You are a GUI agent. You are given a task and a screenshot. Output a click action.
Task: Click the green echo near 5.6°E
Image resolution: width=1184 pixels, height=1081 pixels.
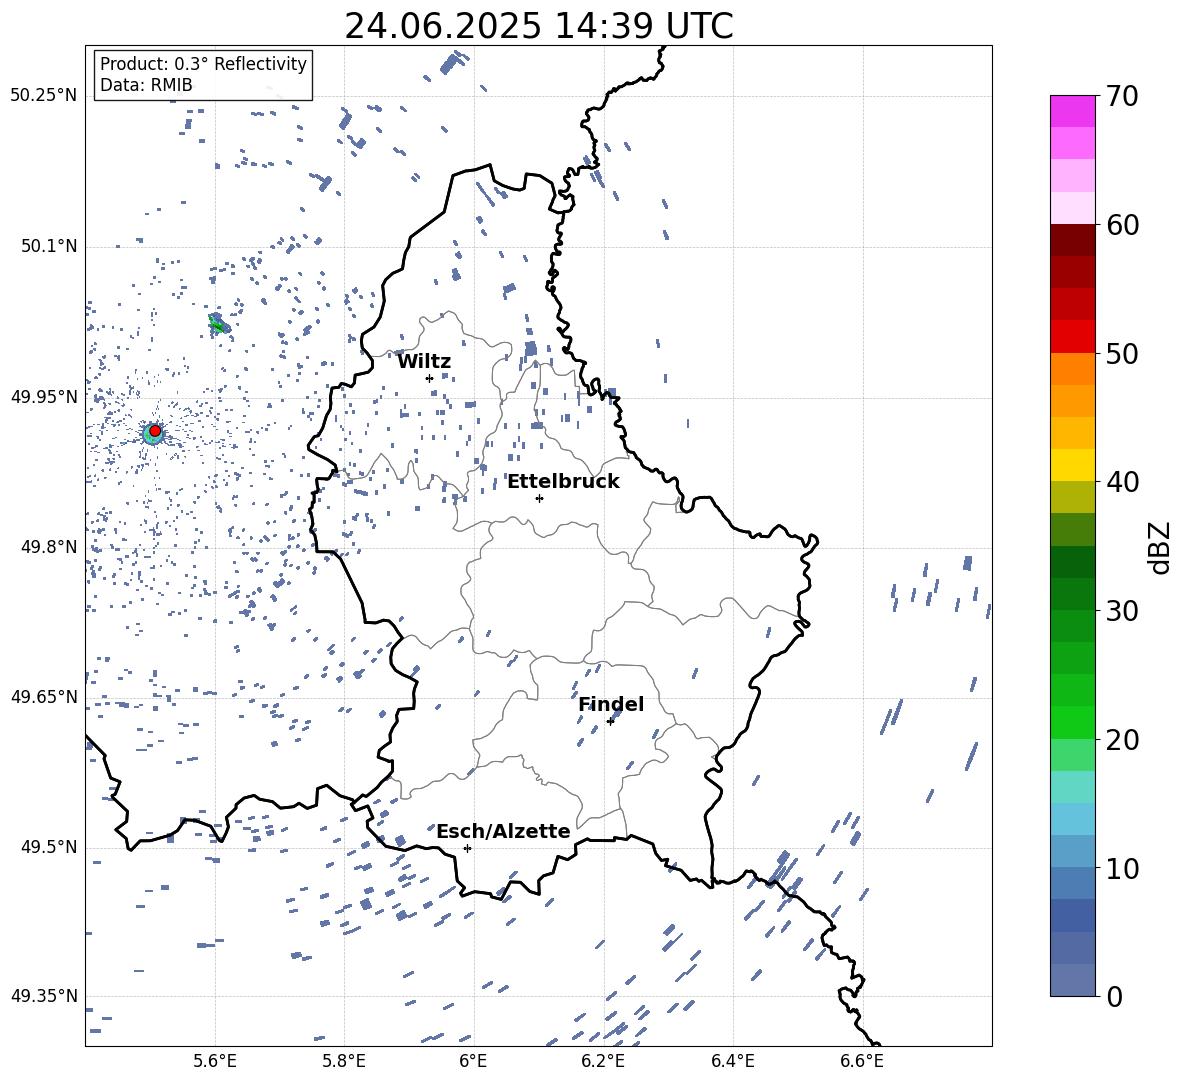click(218, 325)
